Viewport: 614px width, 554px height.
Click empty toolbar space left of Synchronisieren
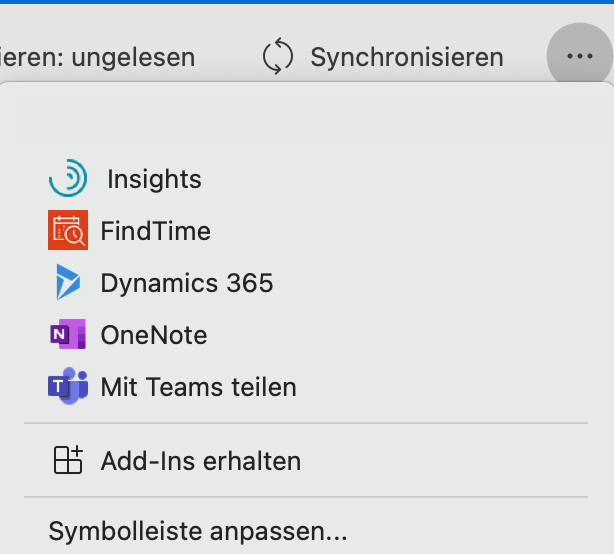pos(229,57)
